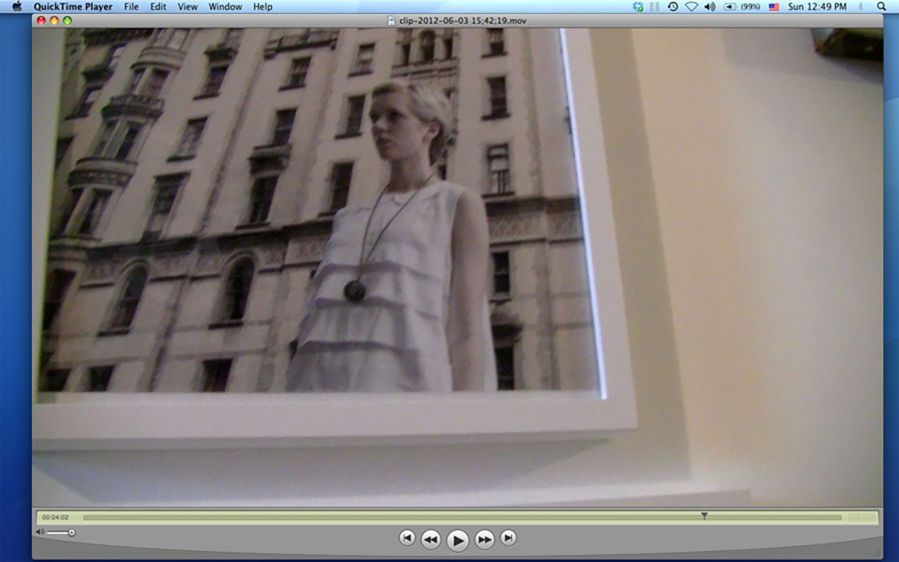Click the rewind button

pyautogui.click(x=430, y=539)
